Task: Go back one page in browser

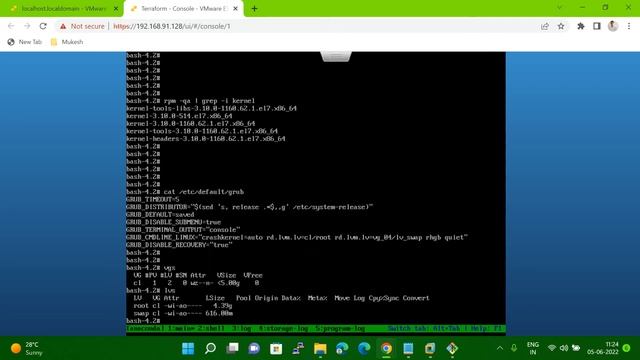Action: coord(11,26)
